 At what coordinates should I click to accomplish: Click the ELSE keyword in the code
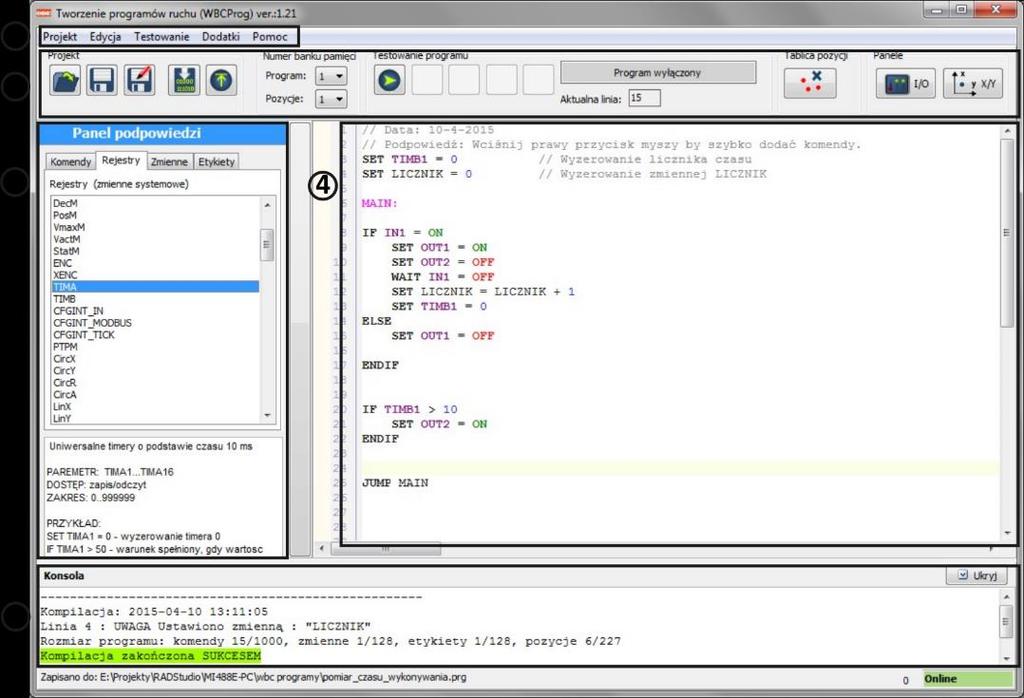tap(377, 321)
